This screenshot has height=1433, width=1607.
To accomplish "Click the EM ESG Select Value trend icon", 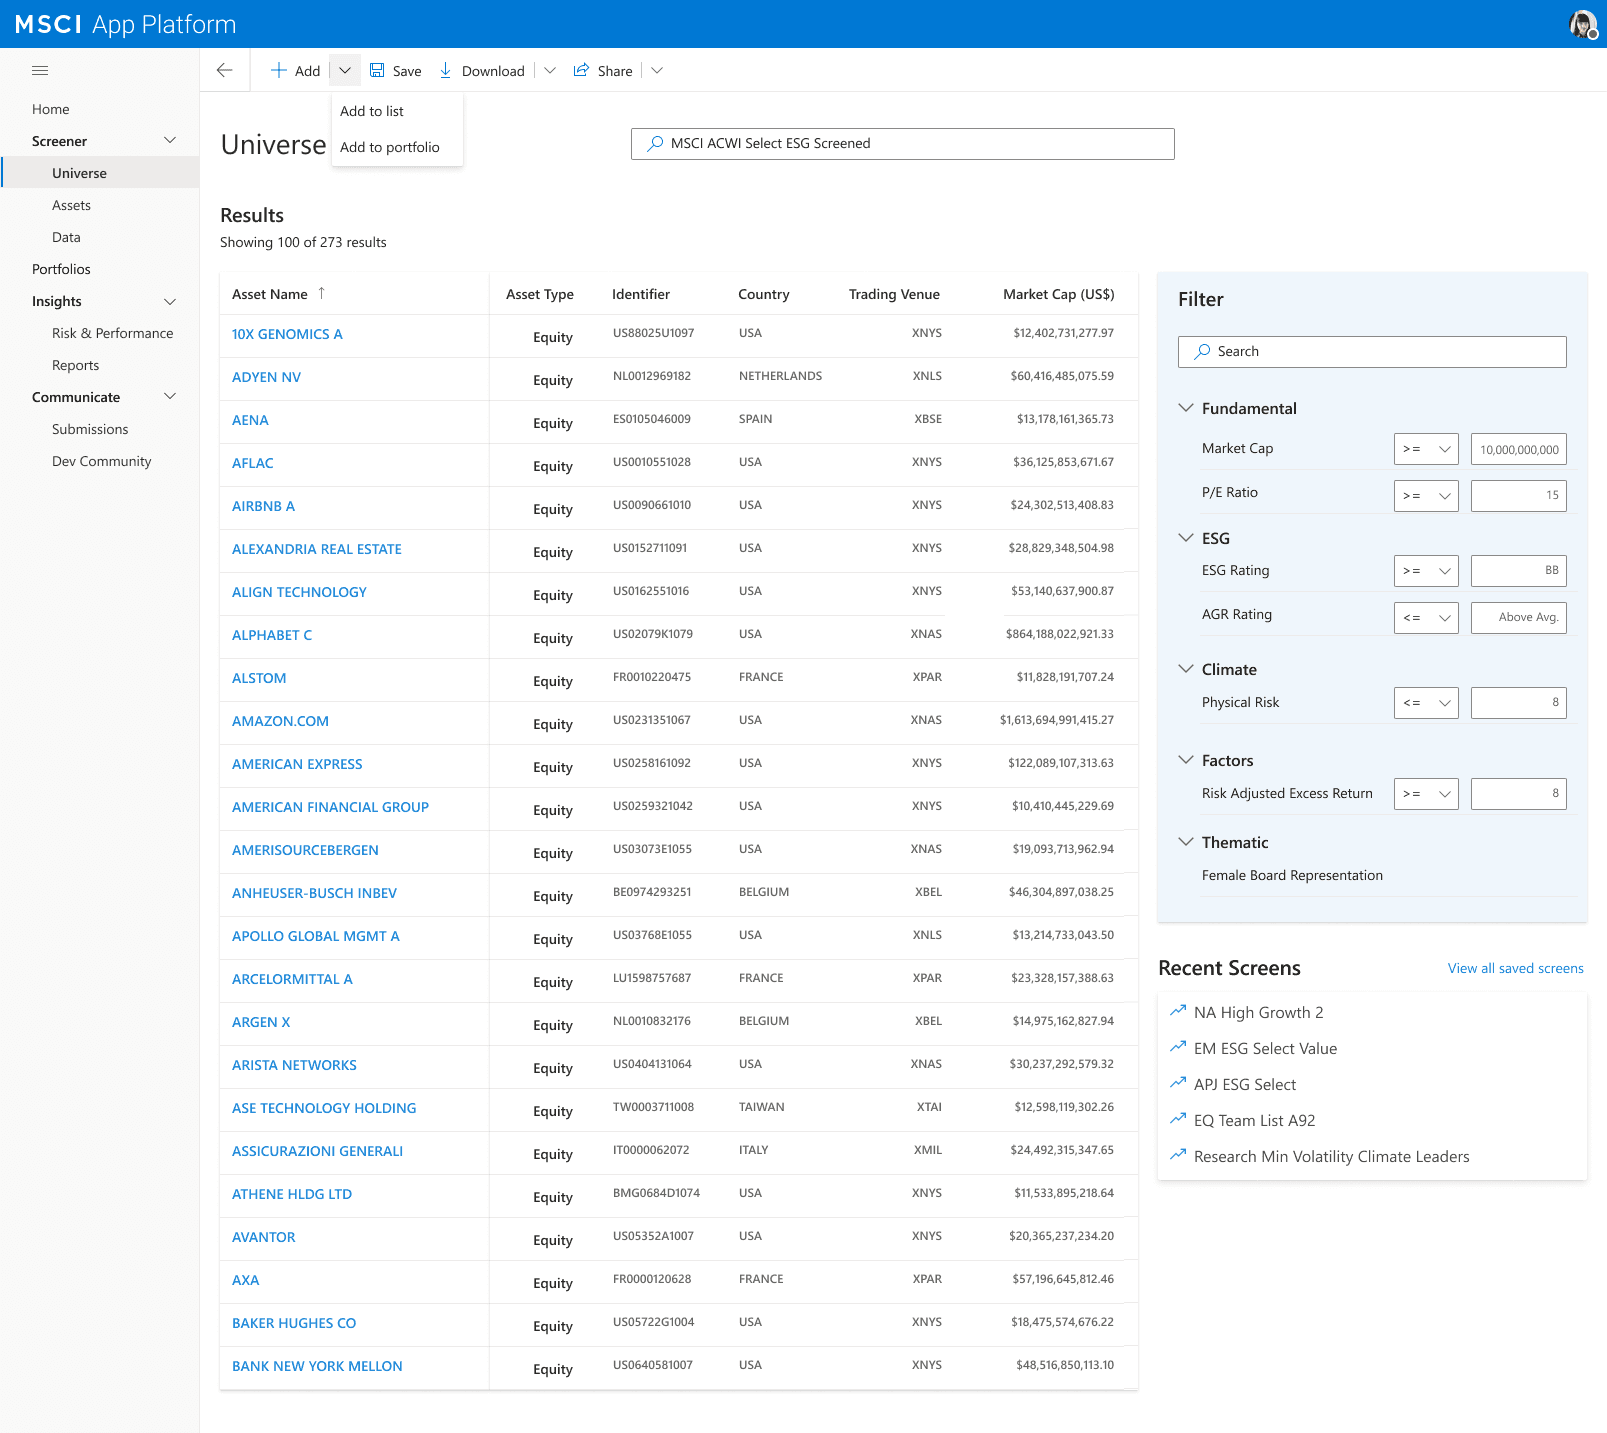I will pos(1178,1047).
